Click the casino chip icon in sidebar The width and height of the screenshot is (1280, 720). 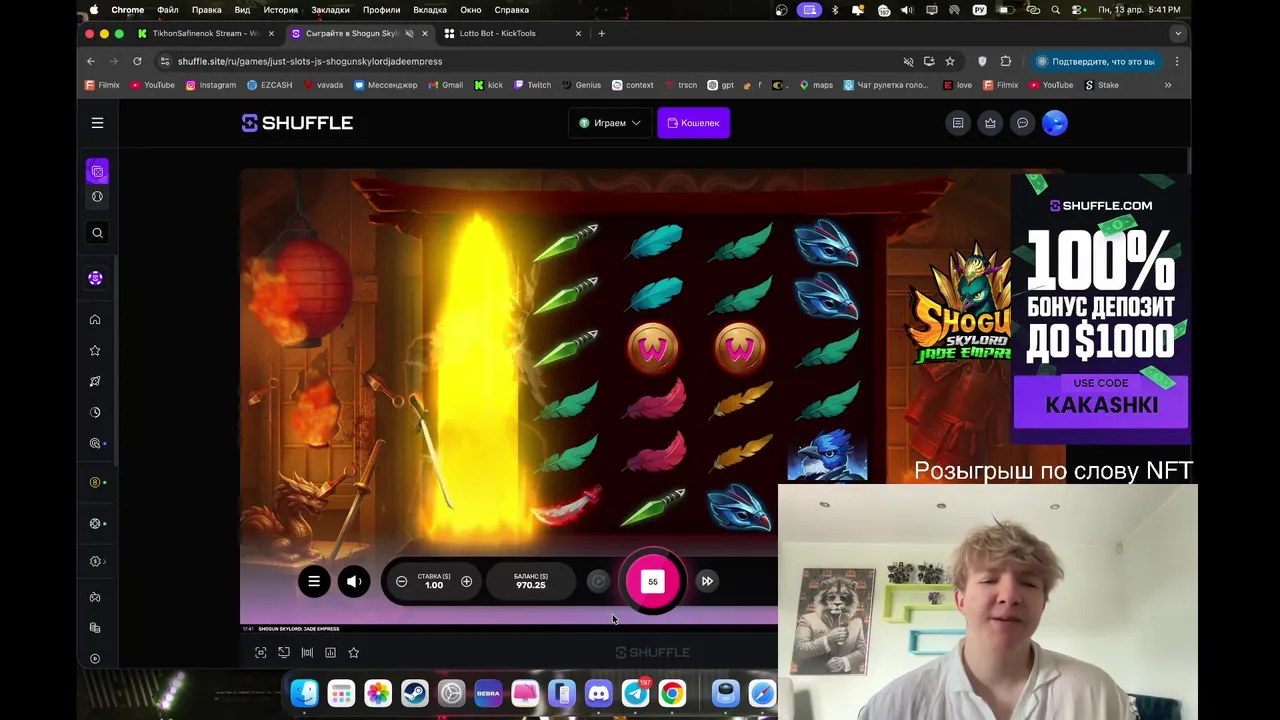(95, 278)
